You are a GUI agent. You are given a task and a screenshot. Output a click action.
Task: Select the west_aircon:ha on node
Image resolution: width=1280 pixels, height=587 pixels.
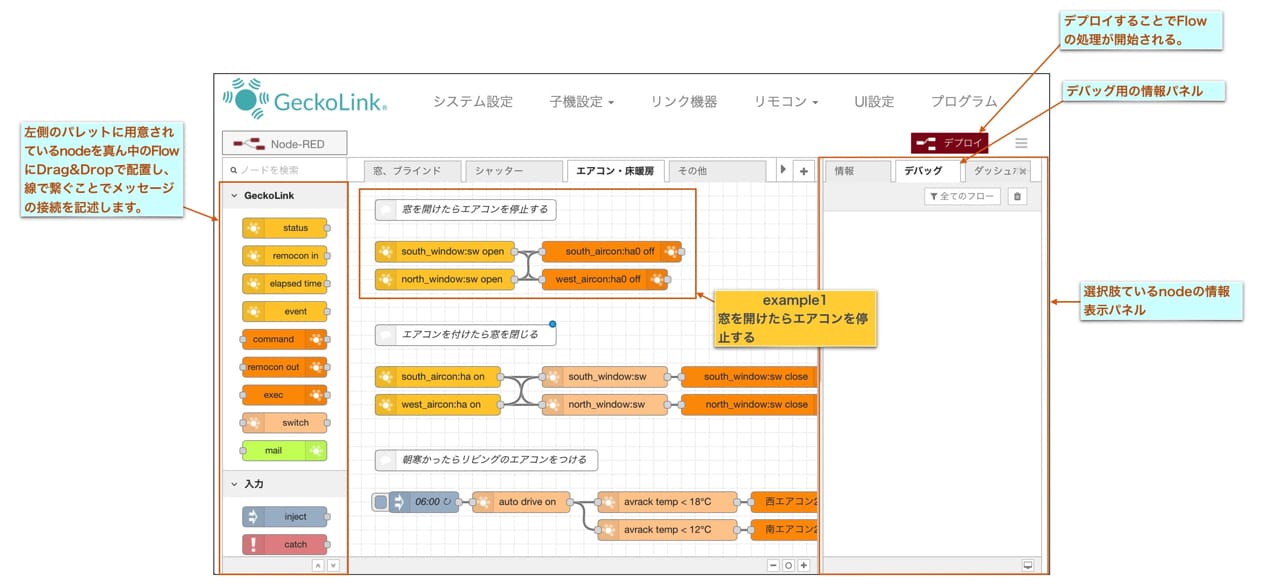tap(437, 405)
